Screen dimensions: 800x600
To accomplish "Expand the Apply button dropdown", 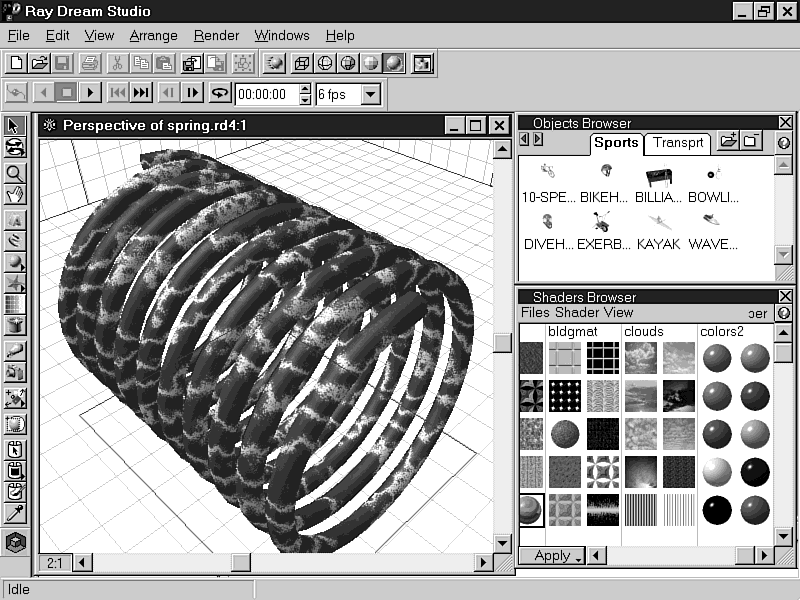I will [579, 556].
